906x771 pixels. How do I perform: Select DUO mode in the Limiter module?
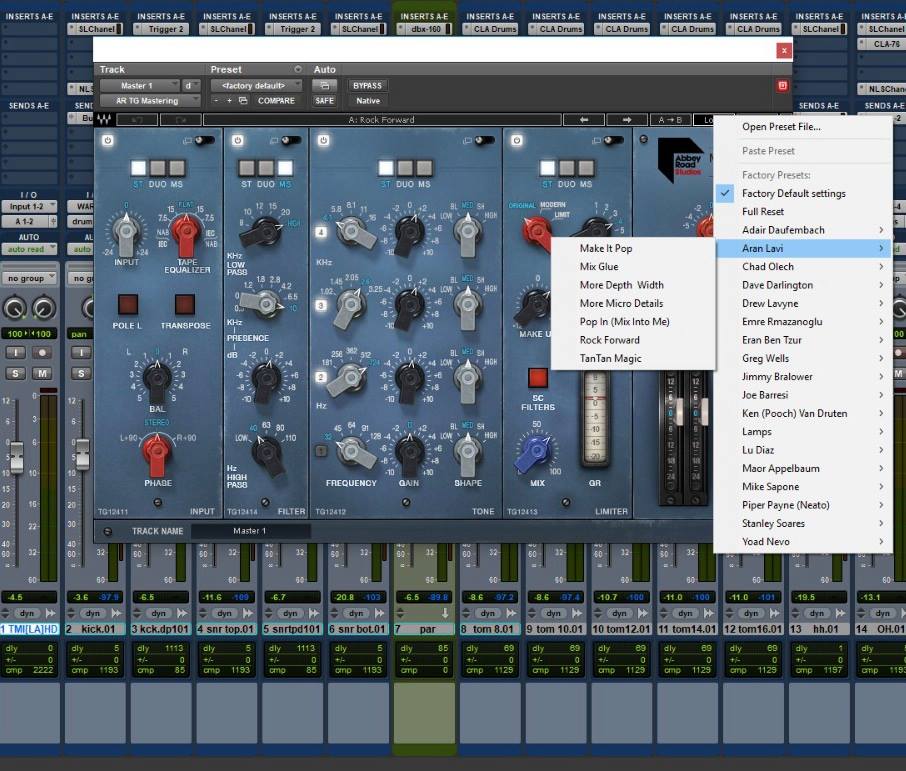567,168
